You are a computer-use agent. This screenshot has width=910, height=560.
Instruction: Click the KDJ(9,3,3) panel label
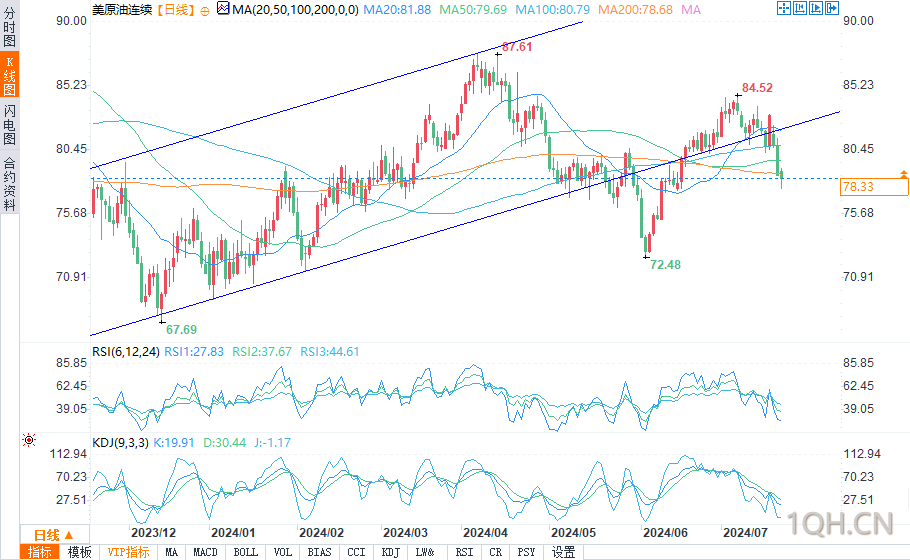(120, 443)
